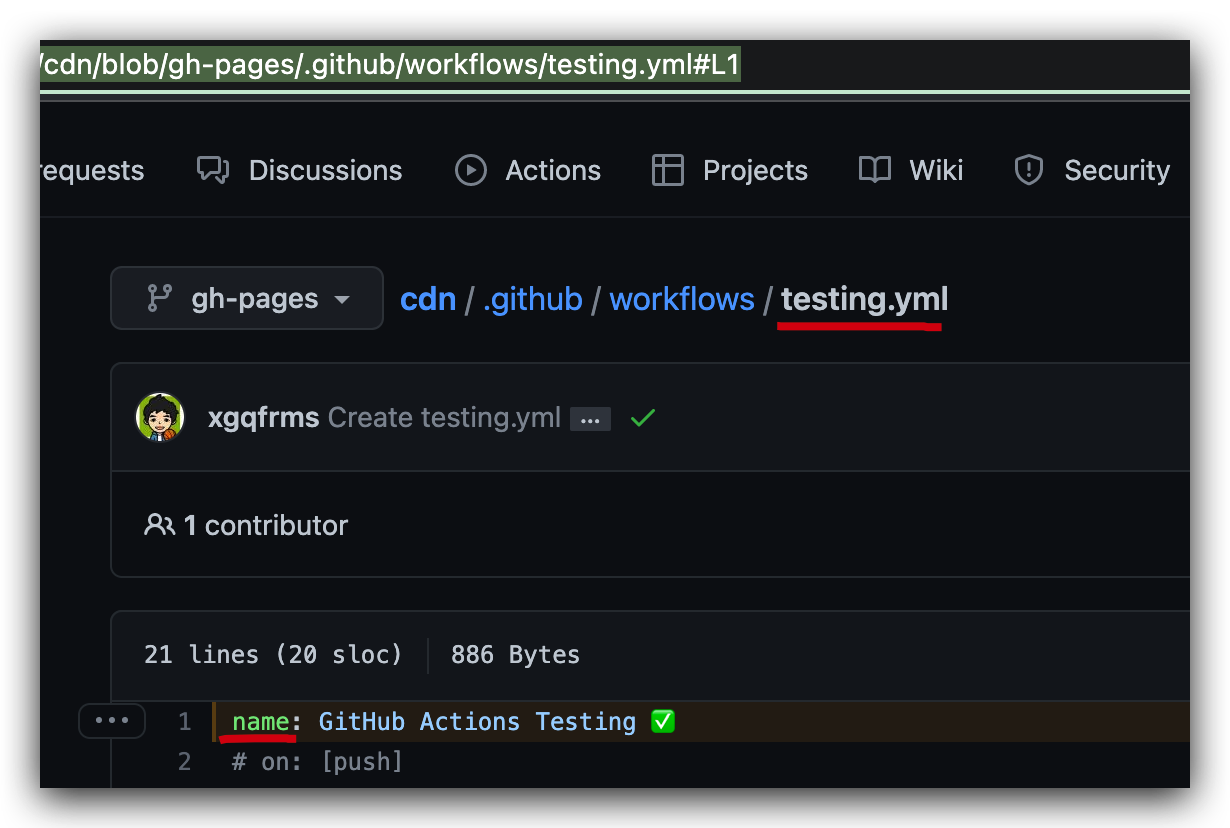Click the Projects table icon

click(667, 170)
